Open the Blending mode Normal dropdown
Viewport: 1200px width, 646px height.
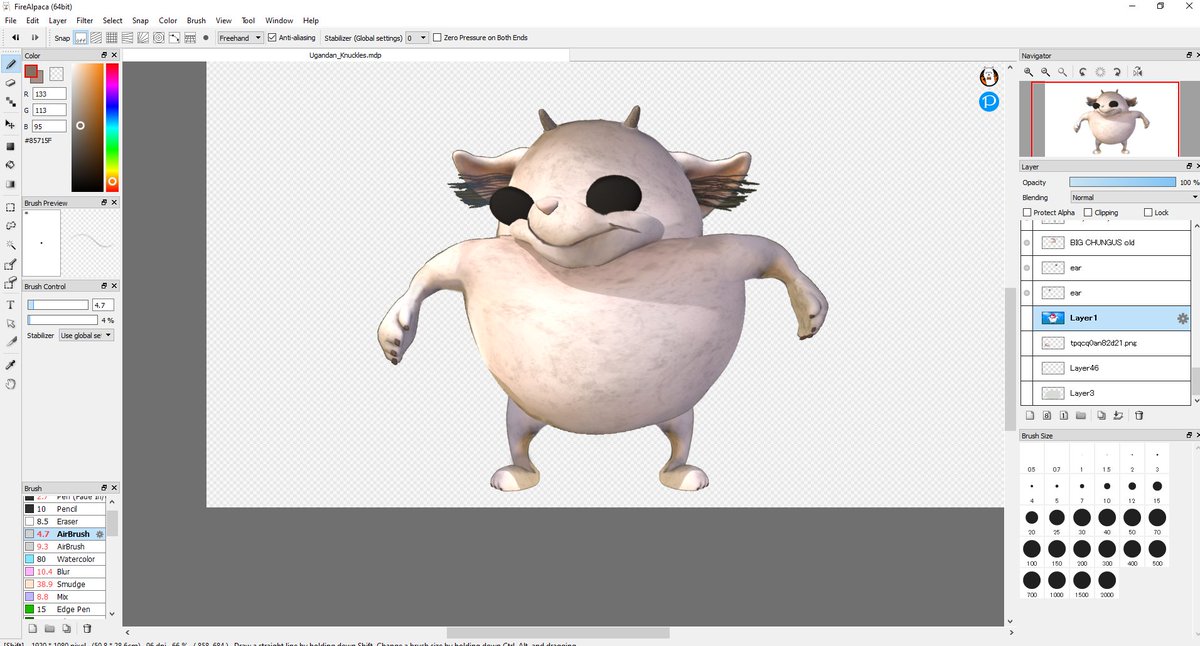pos(1134,198)
